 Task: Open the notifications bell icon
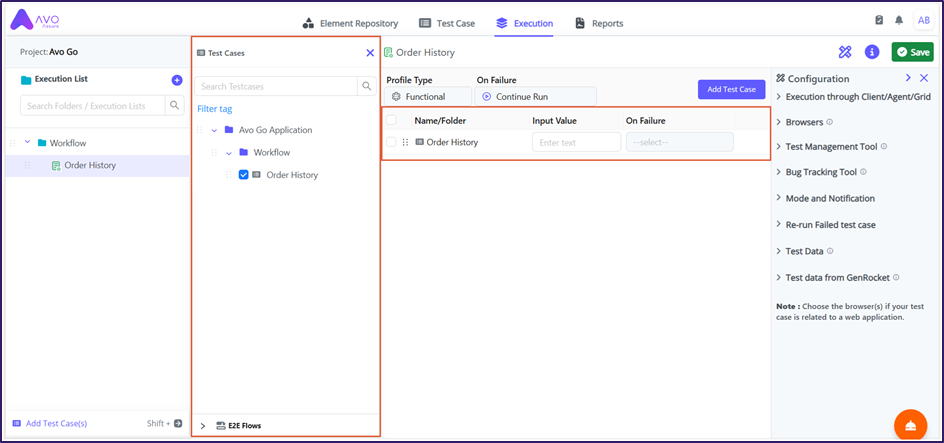click(x=899, y=20)
